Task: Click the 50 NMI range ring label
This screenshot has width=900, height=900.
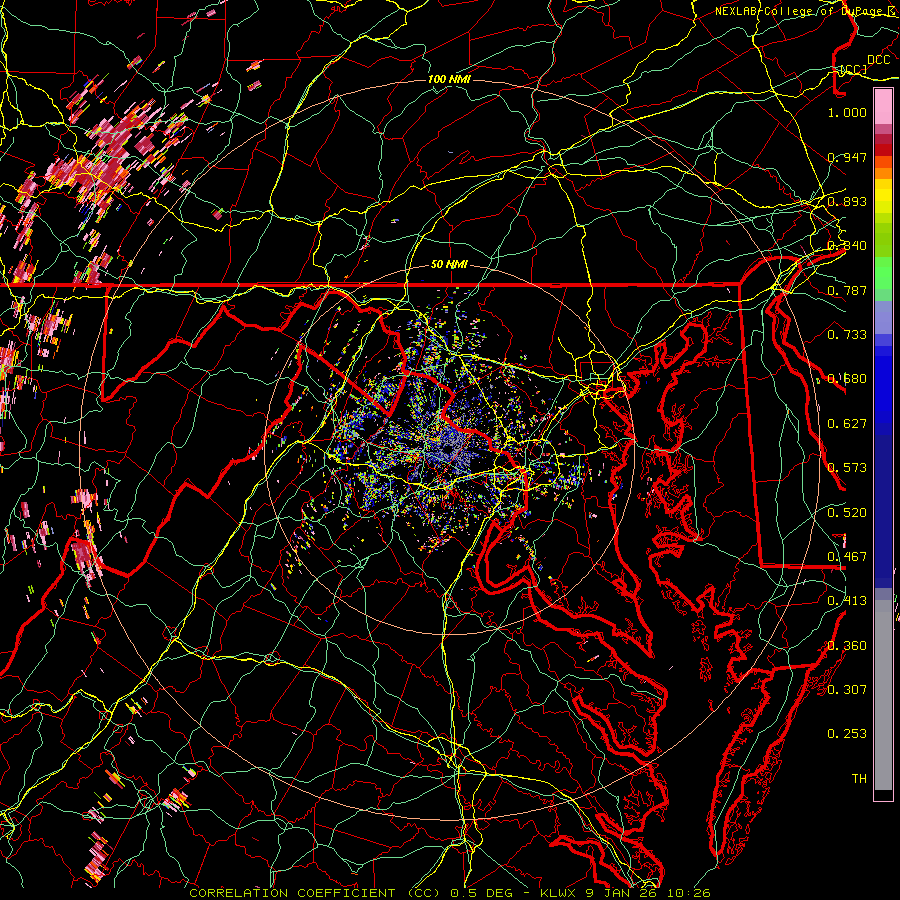Action: coord(449,265)
